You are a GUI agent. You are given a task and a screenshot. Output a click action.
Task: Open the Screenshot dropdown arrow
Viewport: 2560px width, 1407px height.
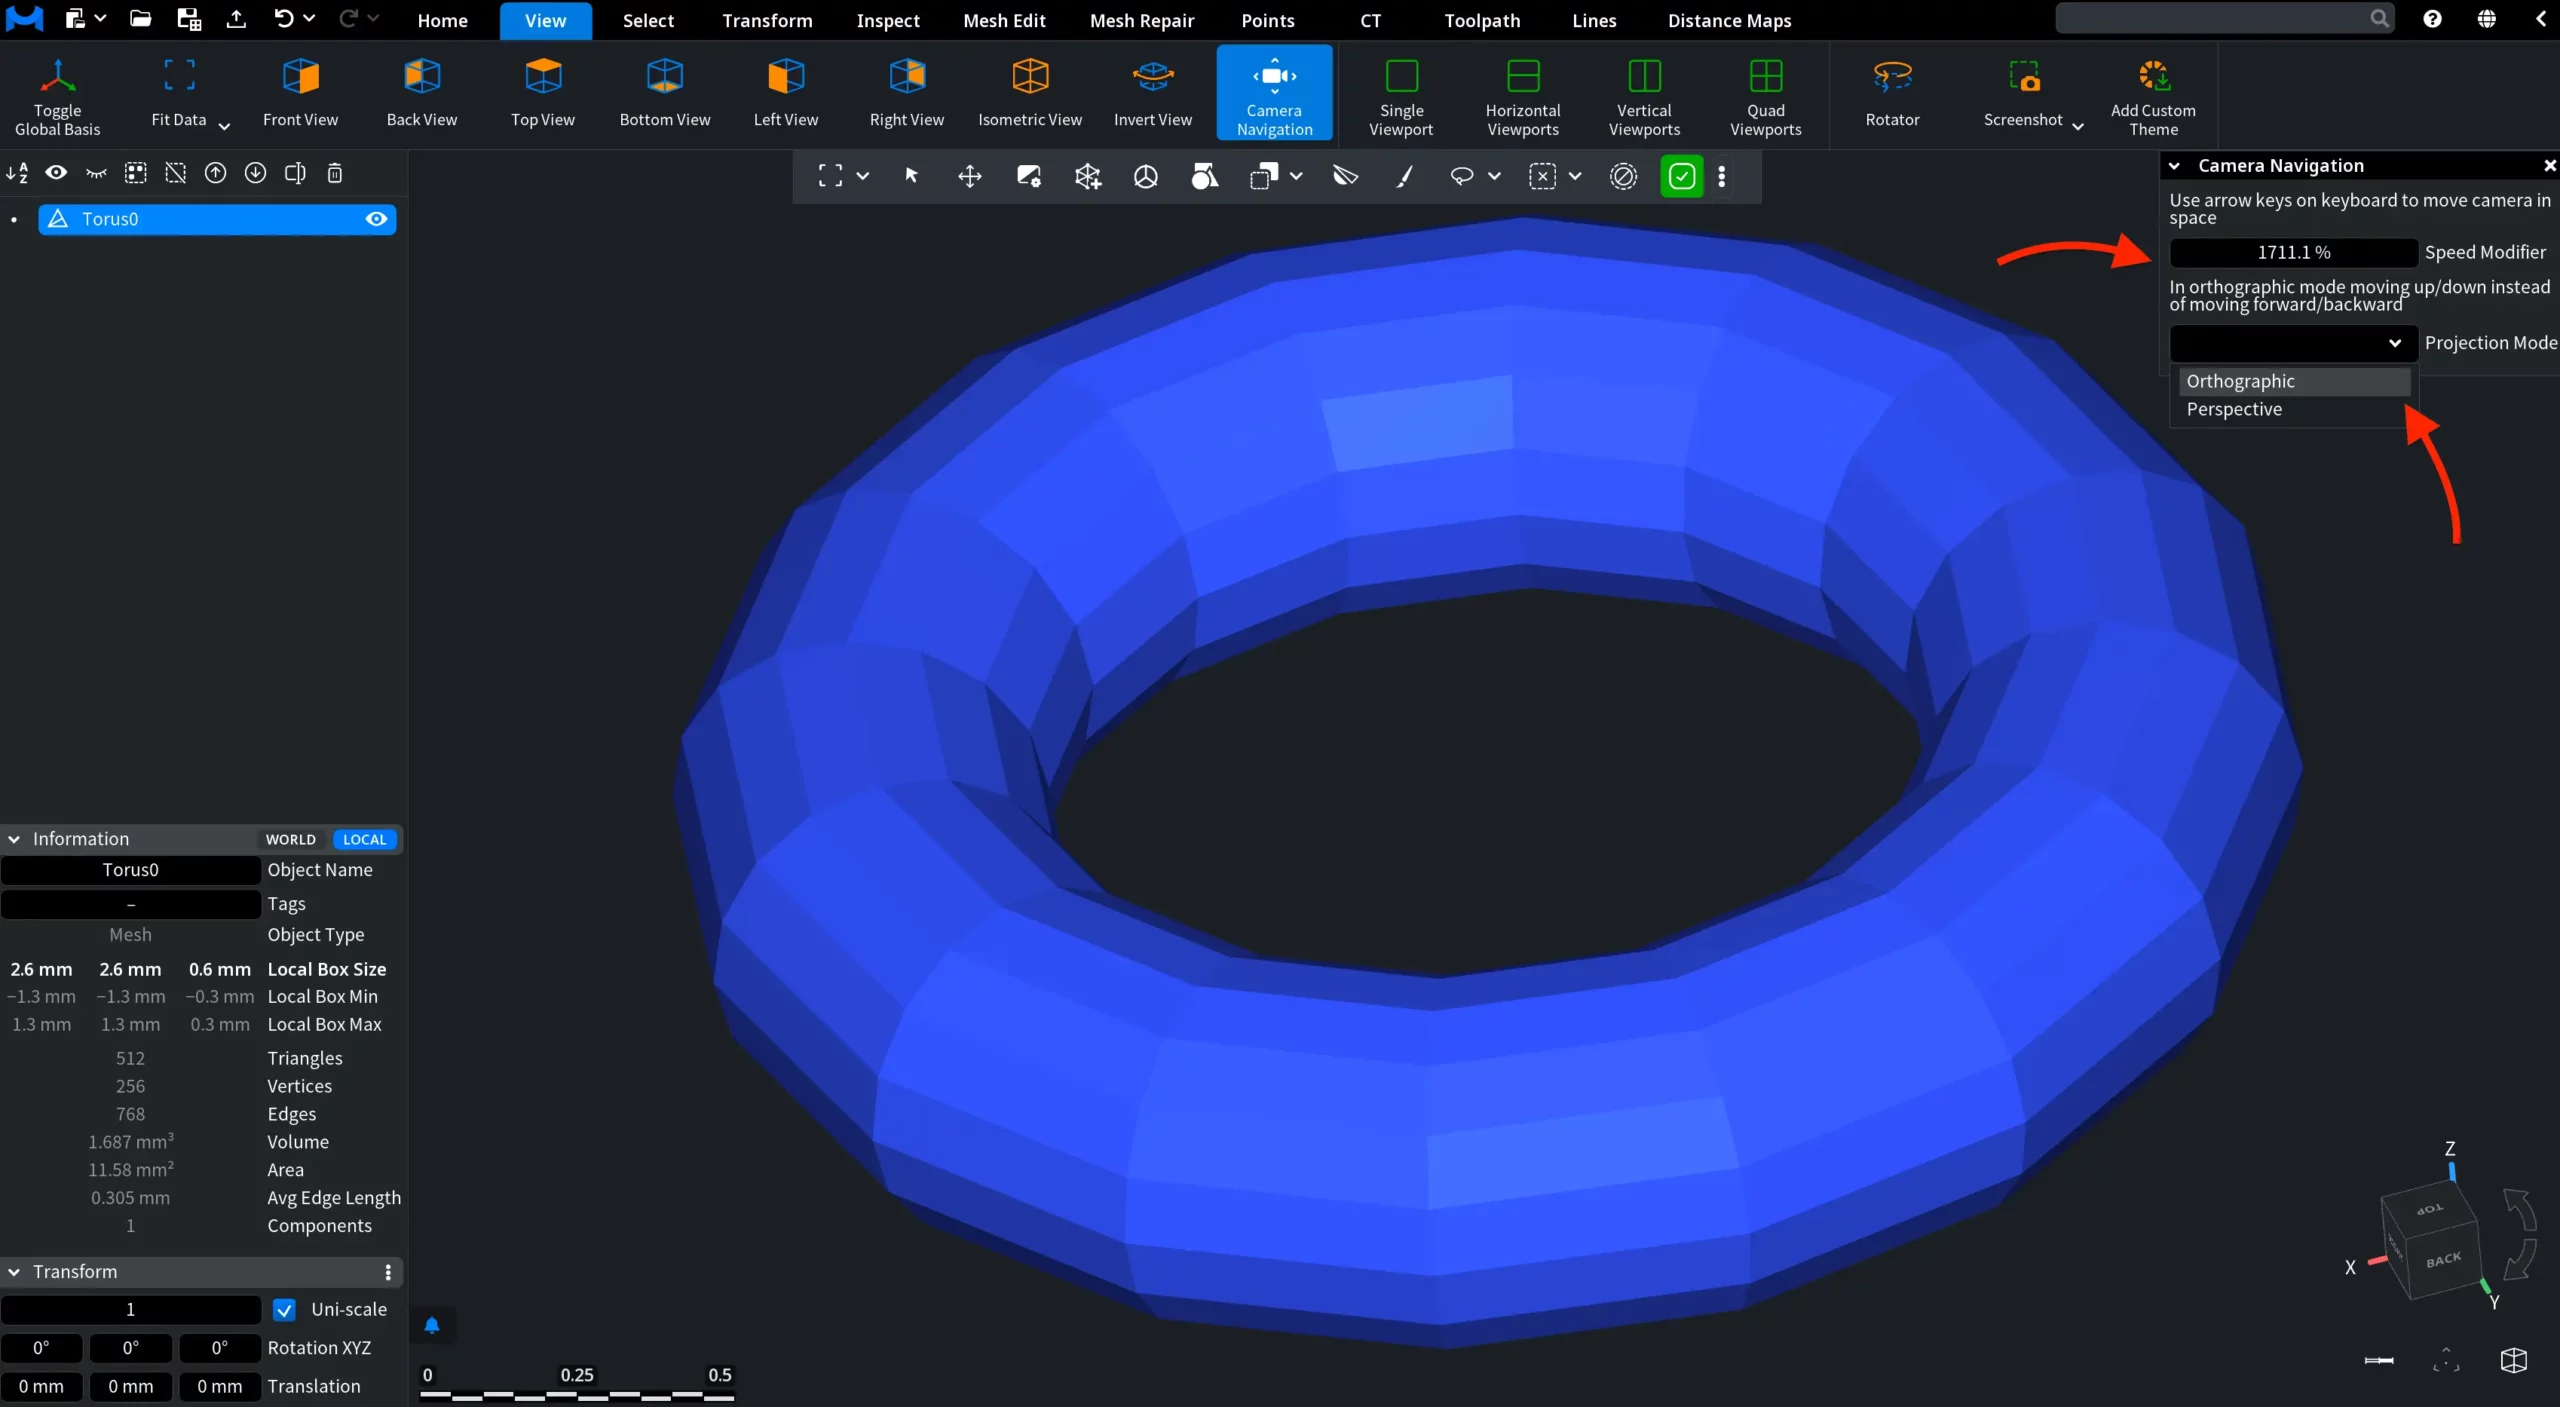pyautogui.click(x=2078, y=126)
